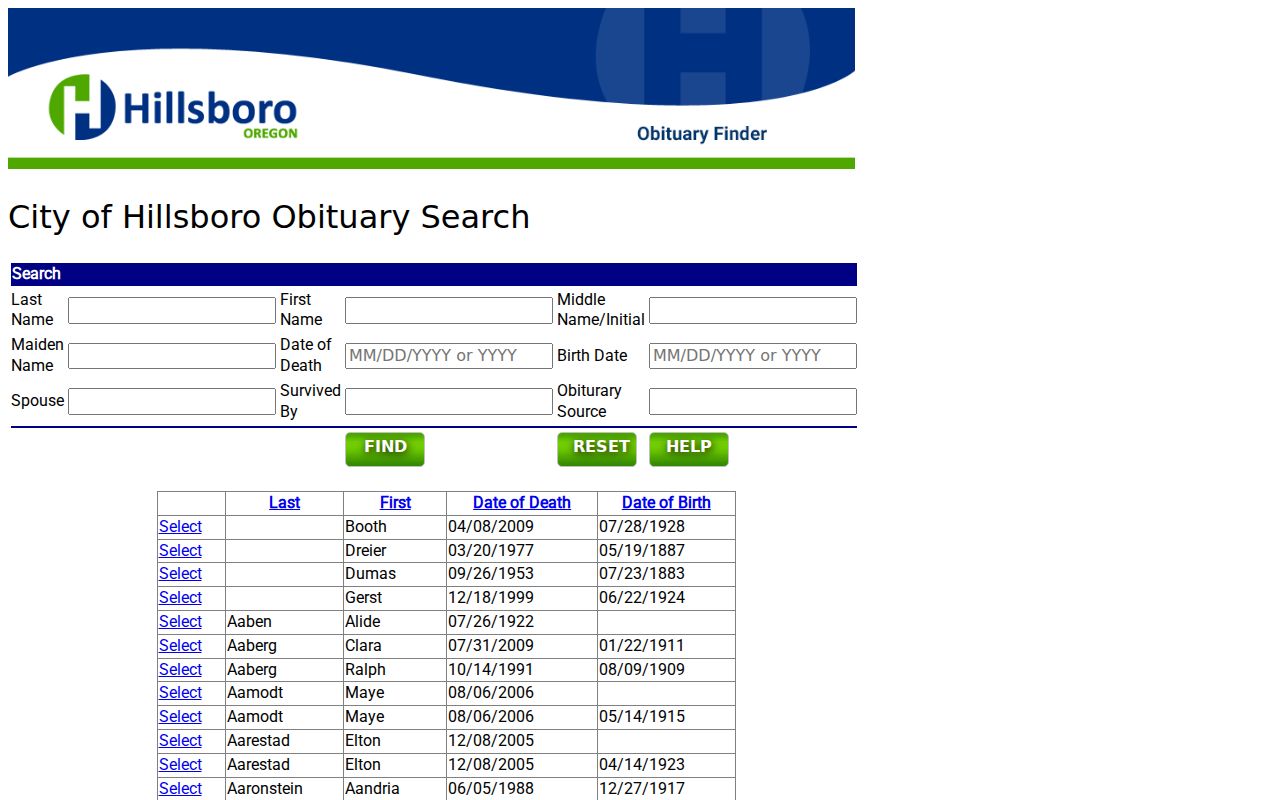Focus the Obituary Source field
The image size is (1280, 800).
[753, 401]
